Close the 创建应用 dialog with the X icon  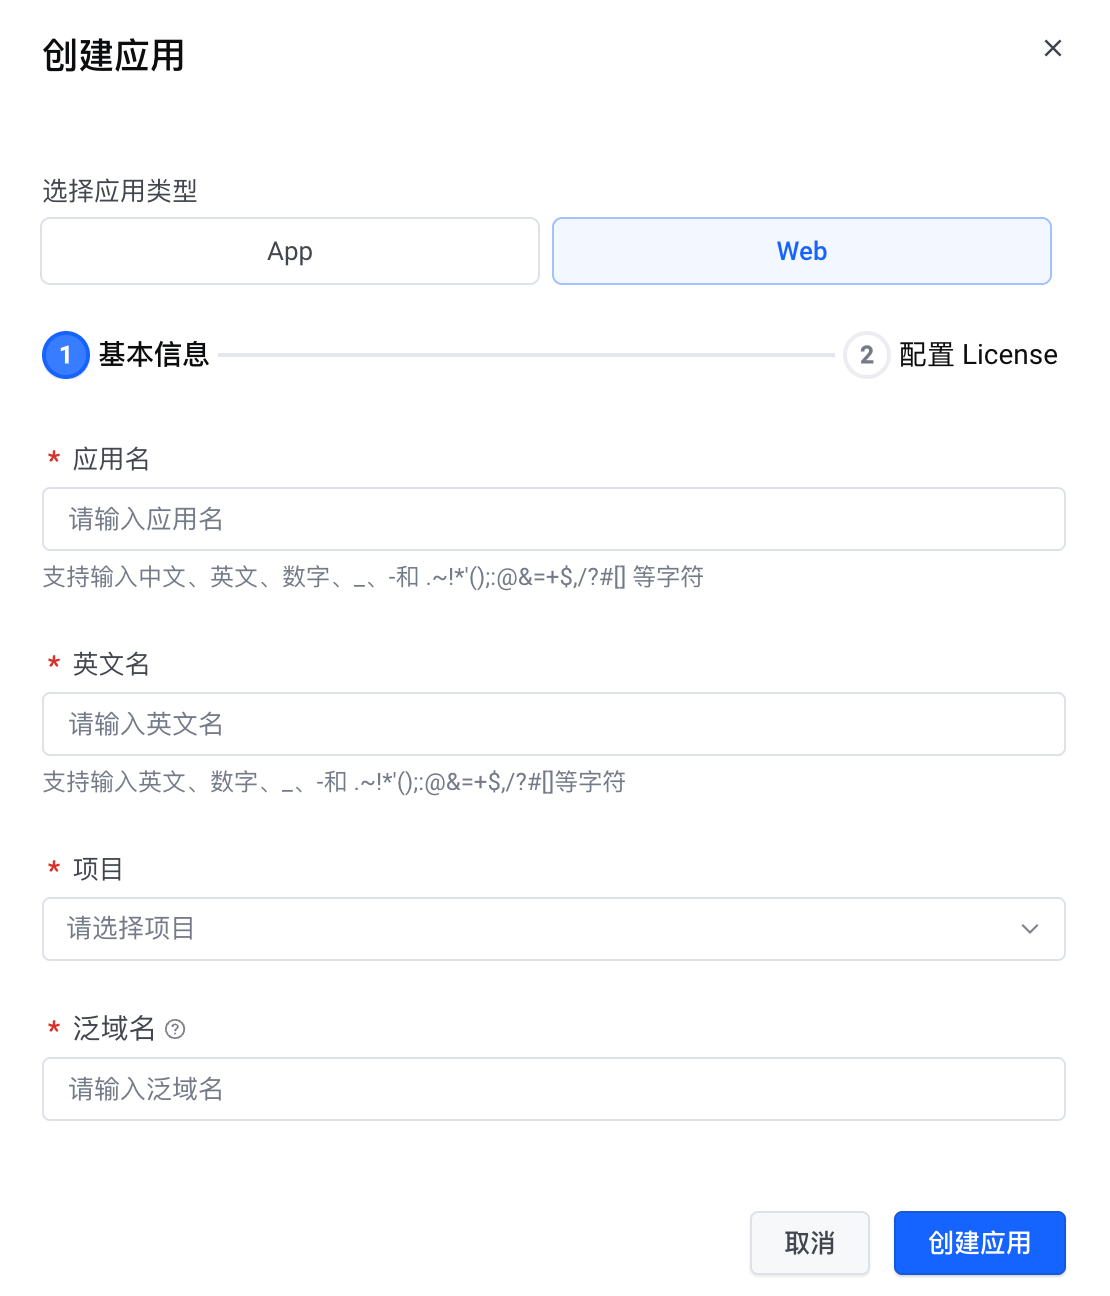1052,48
